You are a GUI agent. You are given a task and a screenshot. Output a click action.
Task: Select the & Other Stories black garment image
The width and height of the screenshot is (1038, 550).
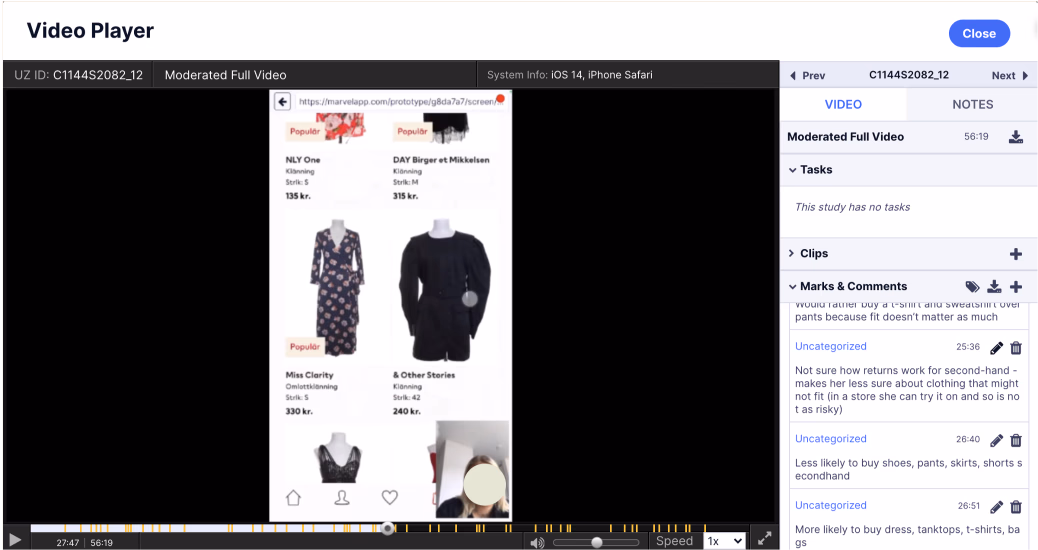coord(445,290)
